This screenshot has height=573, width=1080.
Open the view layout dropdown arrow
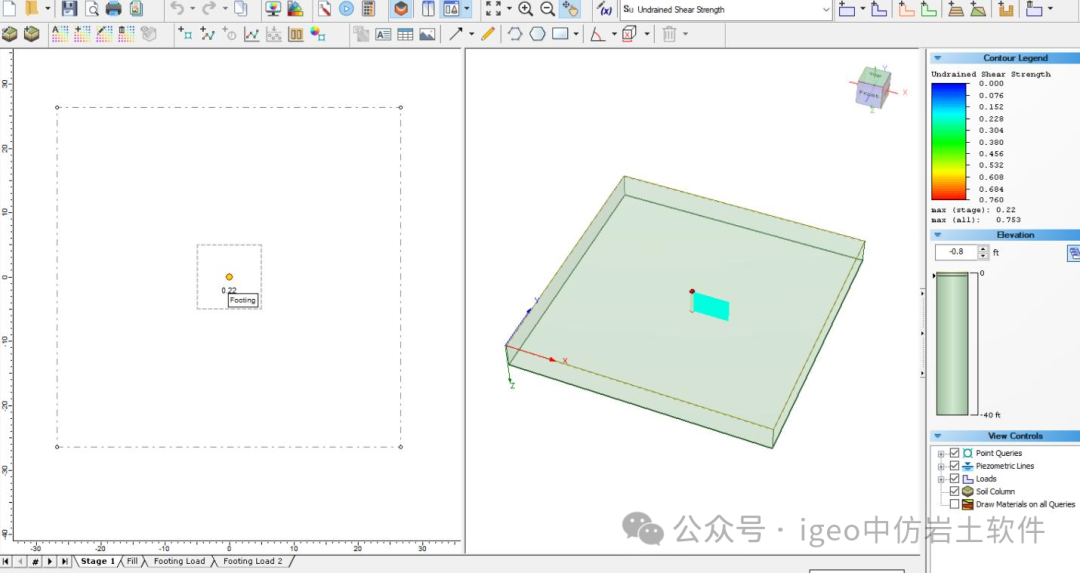[x=467, y=9]
